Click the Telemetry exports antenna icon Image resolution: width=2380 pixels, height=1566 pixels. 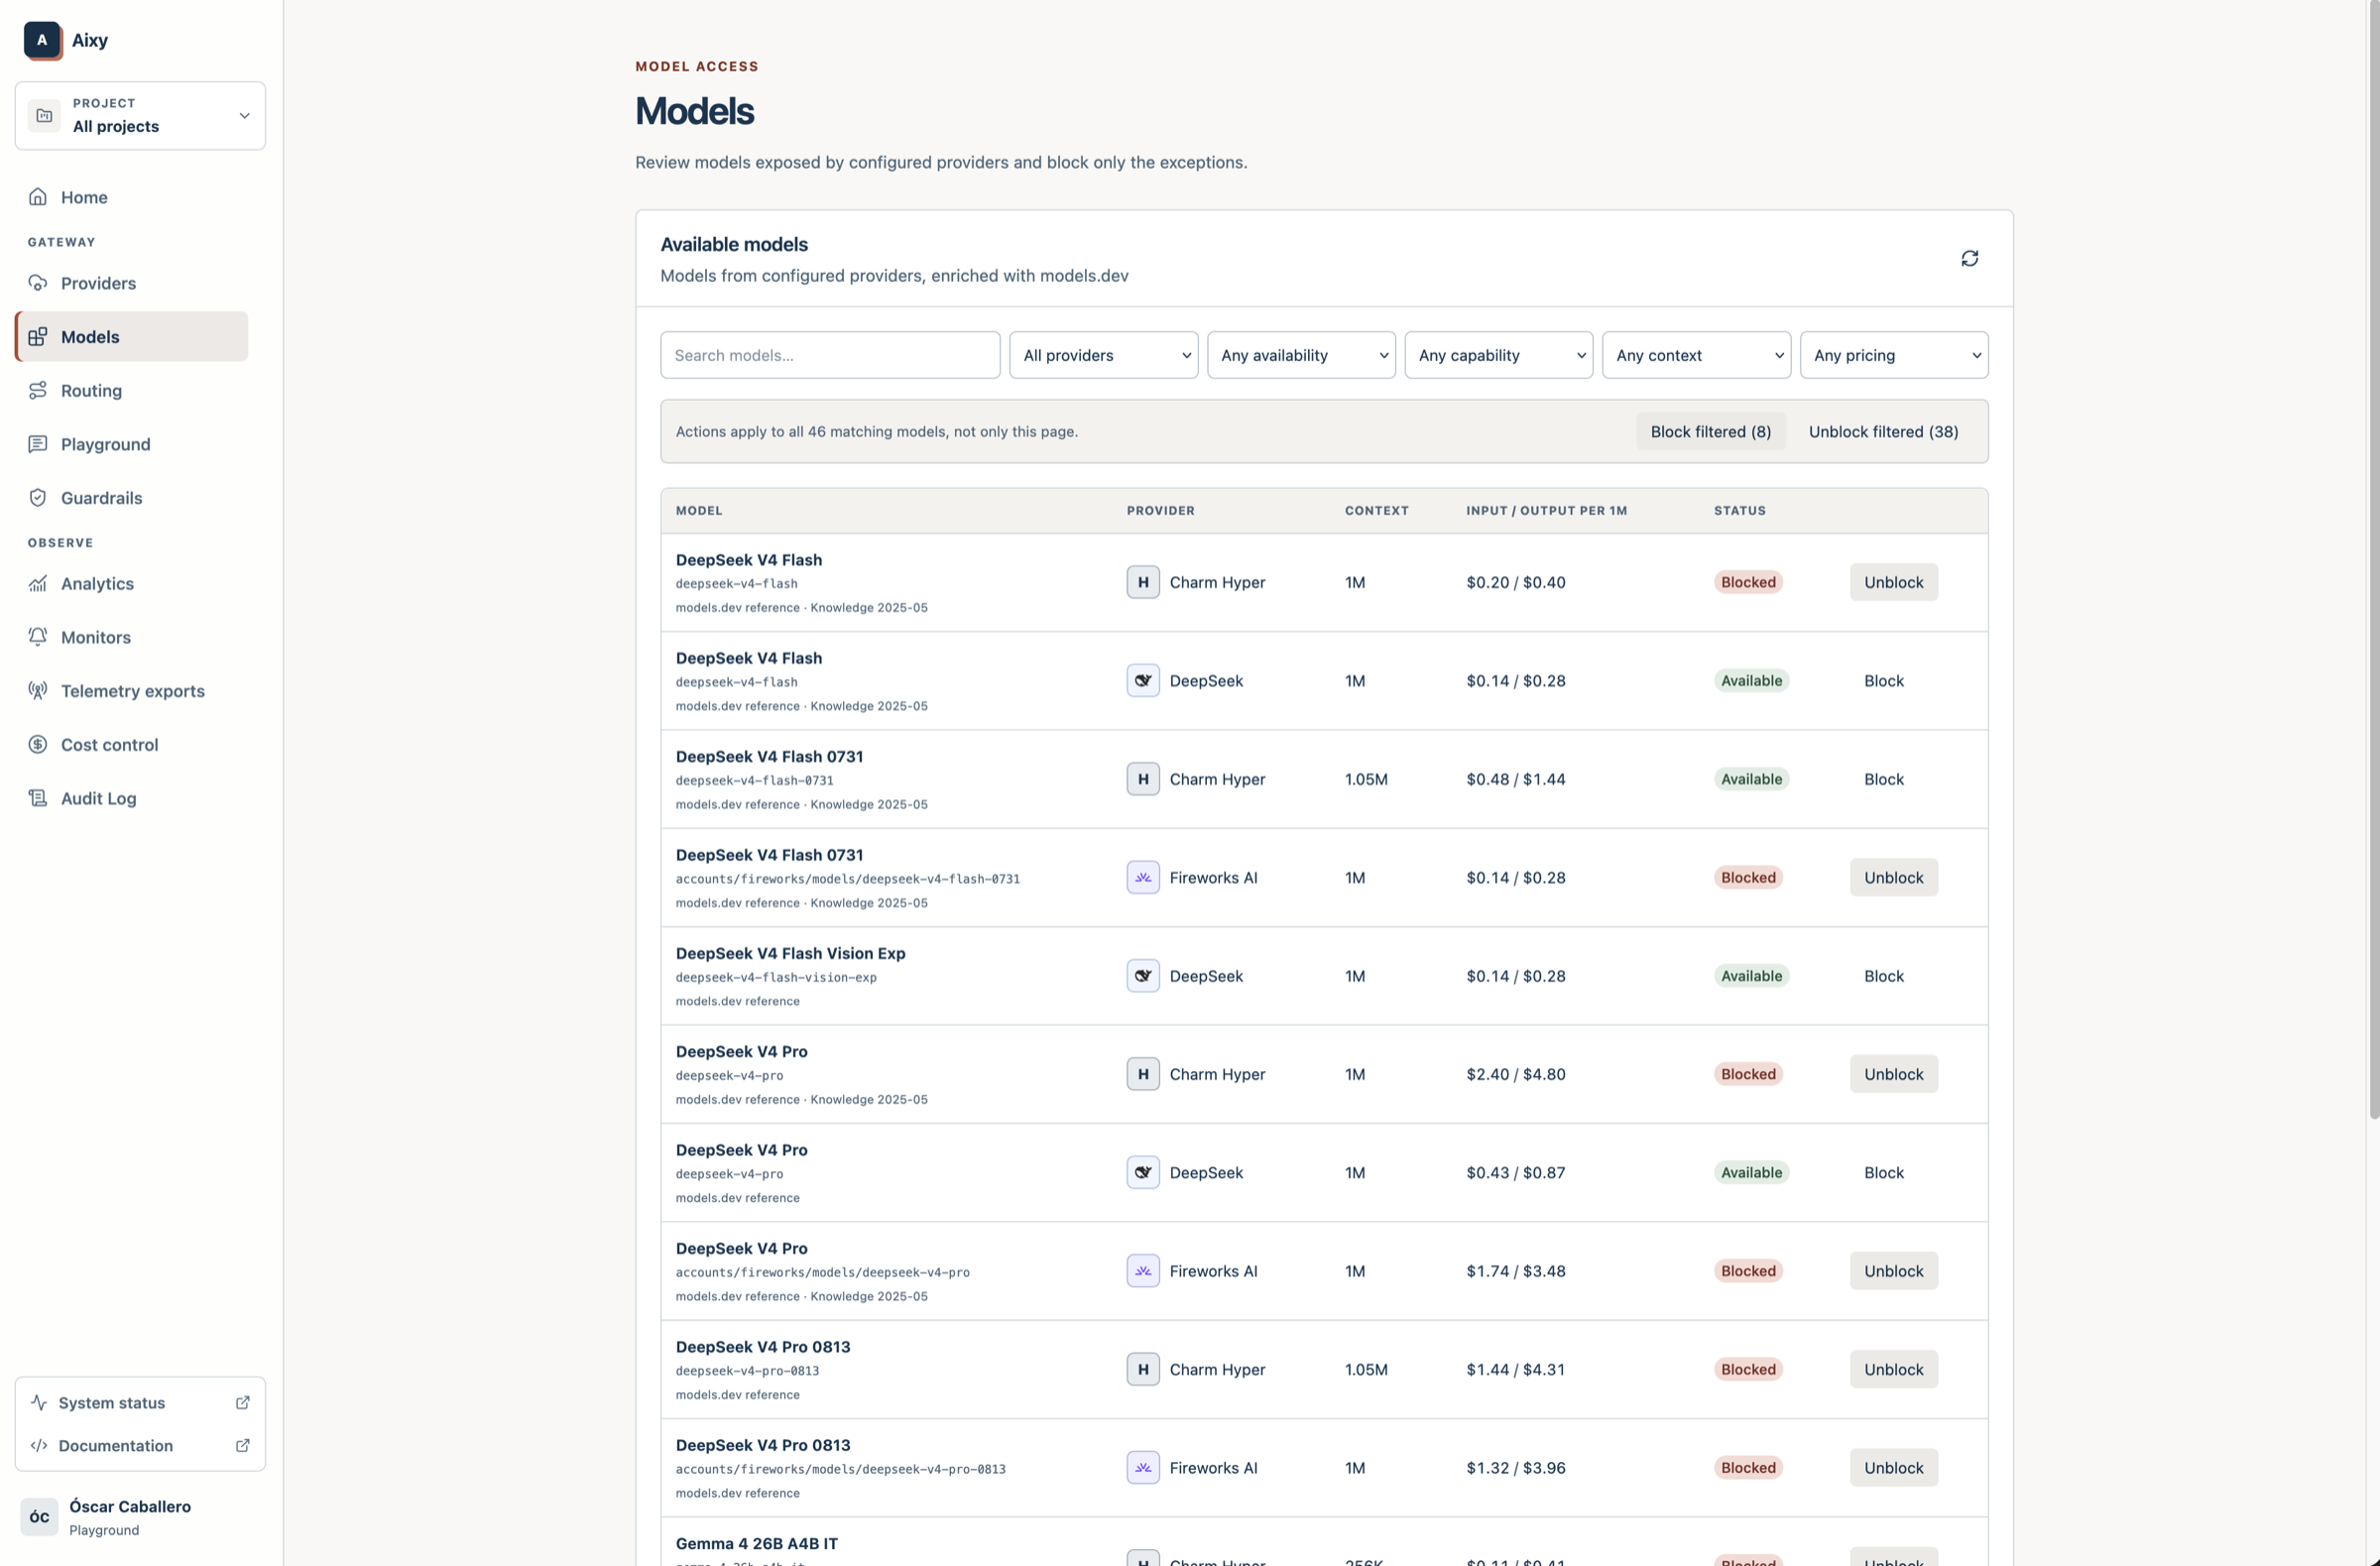click(38, 691)
